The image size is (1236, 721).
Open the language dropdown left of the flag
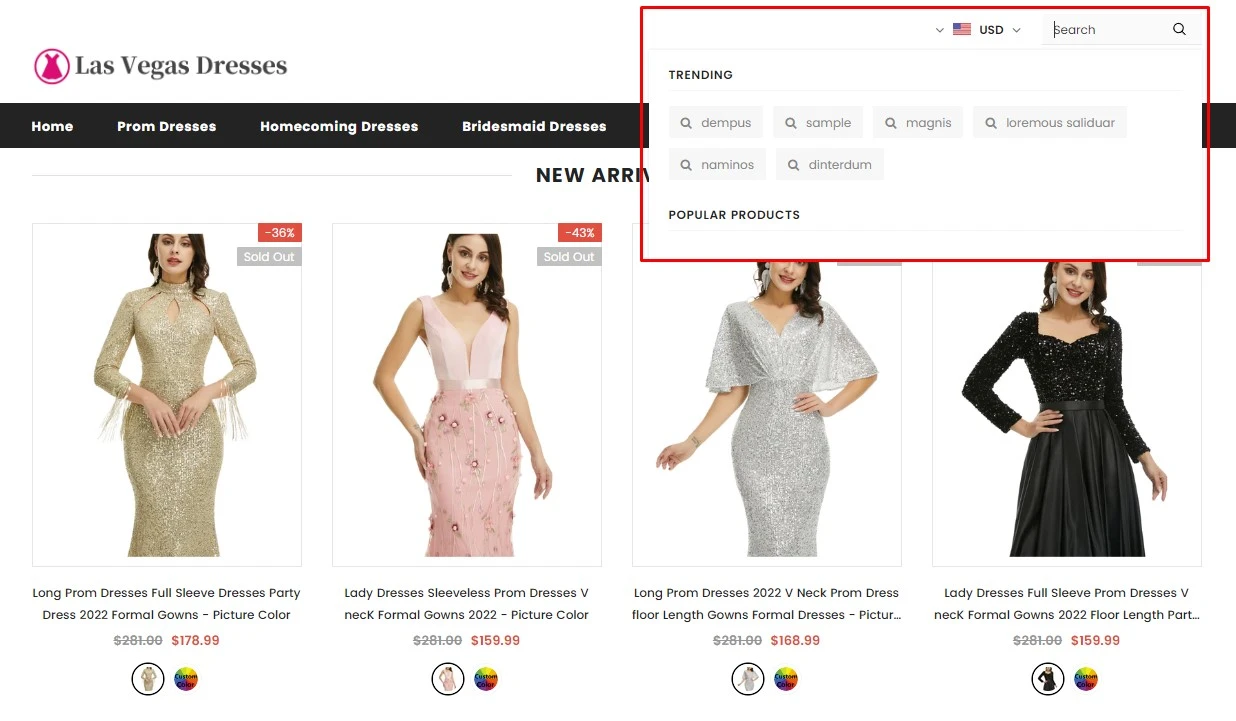938,30
